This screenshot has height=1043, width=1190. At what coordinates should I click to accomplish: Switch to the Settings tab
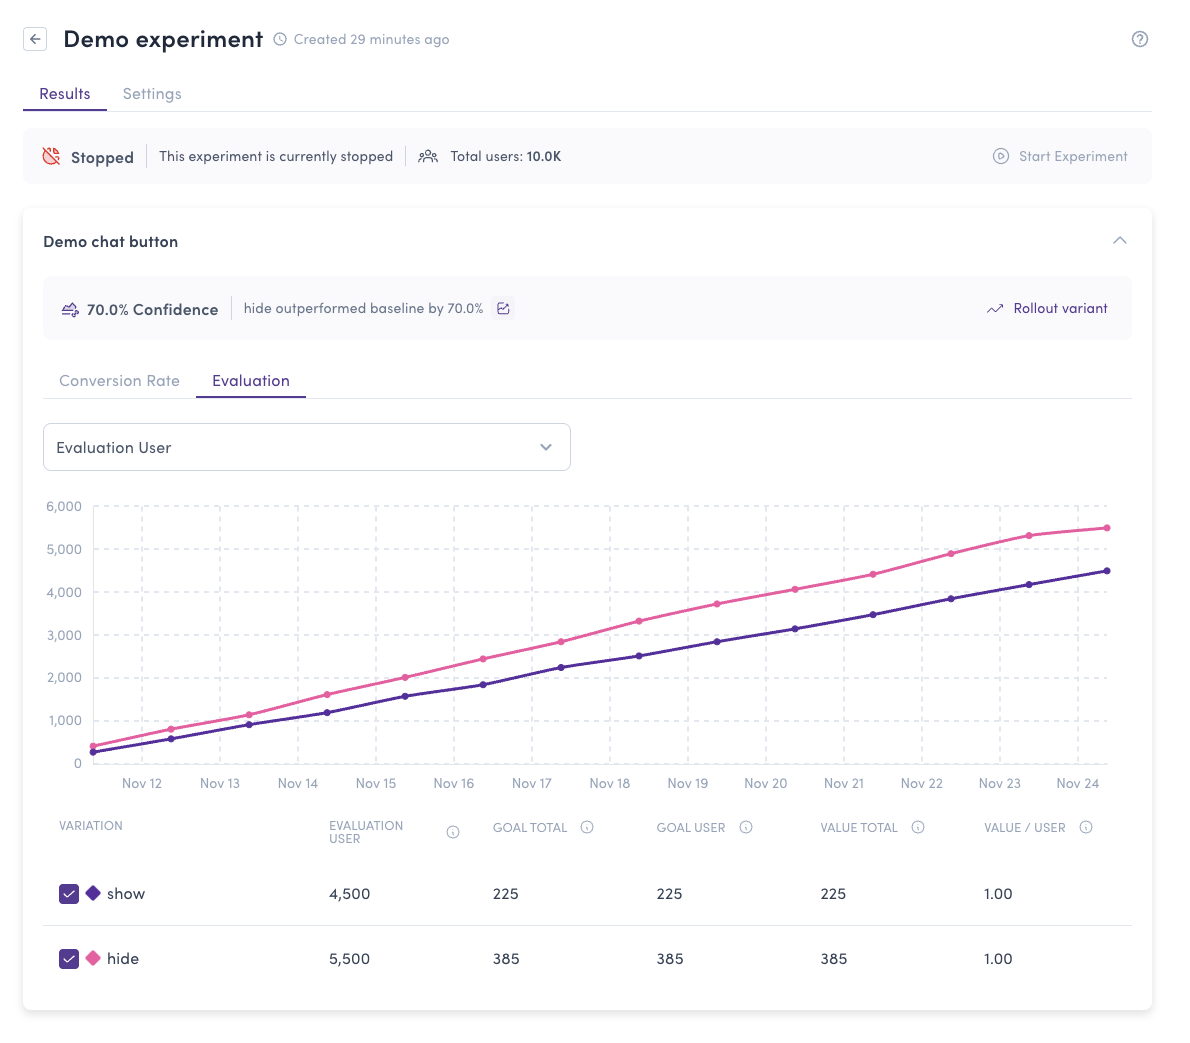152,93
